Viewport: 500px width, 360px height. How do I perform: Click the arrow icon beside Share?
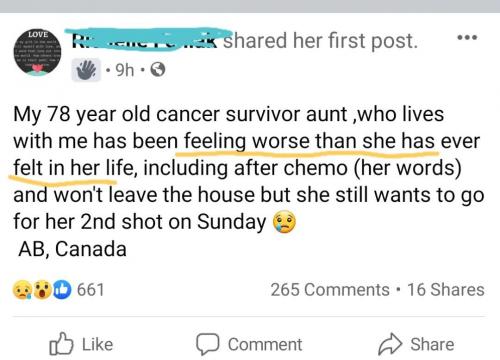pos(390,344)
